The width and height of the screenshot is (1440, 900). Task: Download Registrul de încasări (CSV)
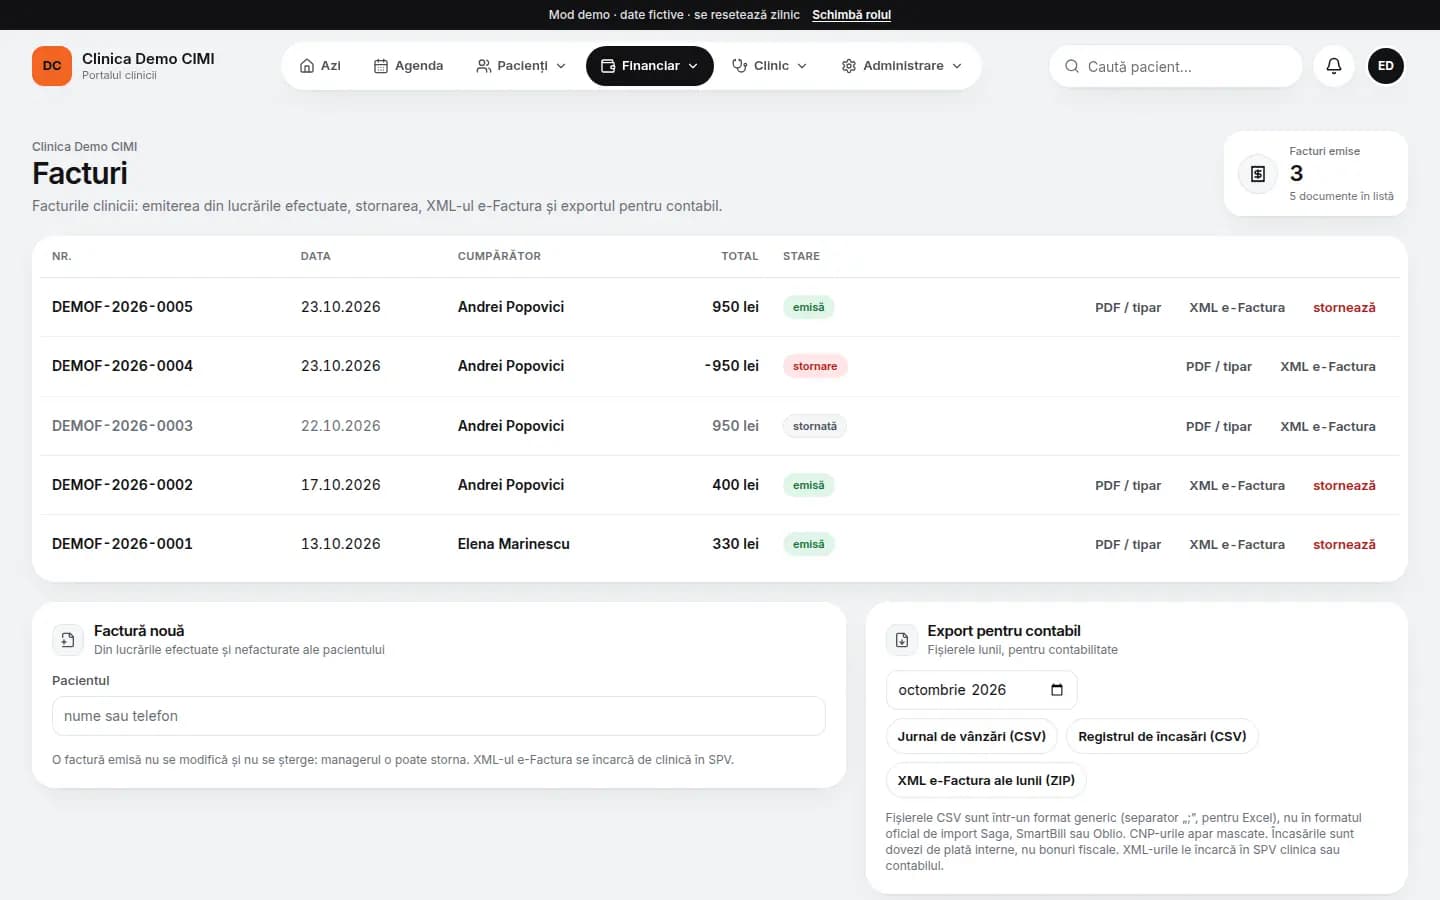1162,736
